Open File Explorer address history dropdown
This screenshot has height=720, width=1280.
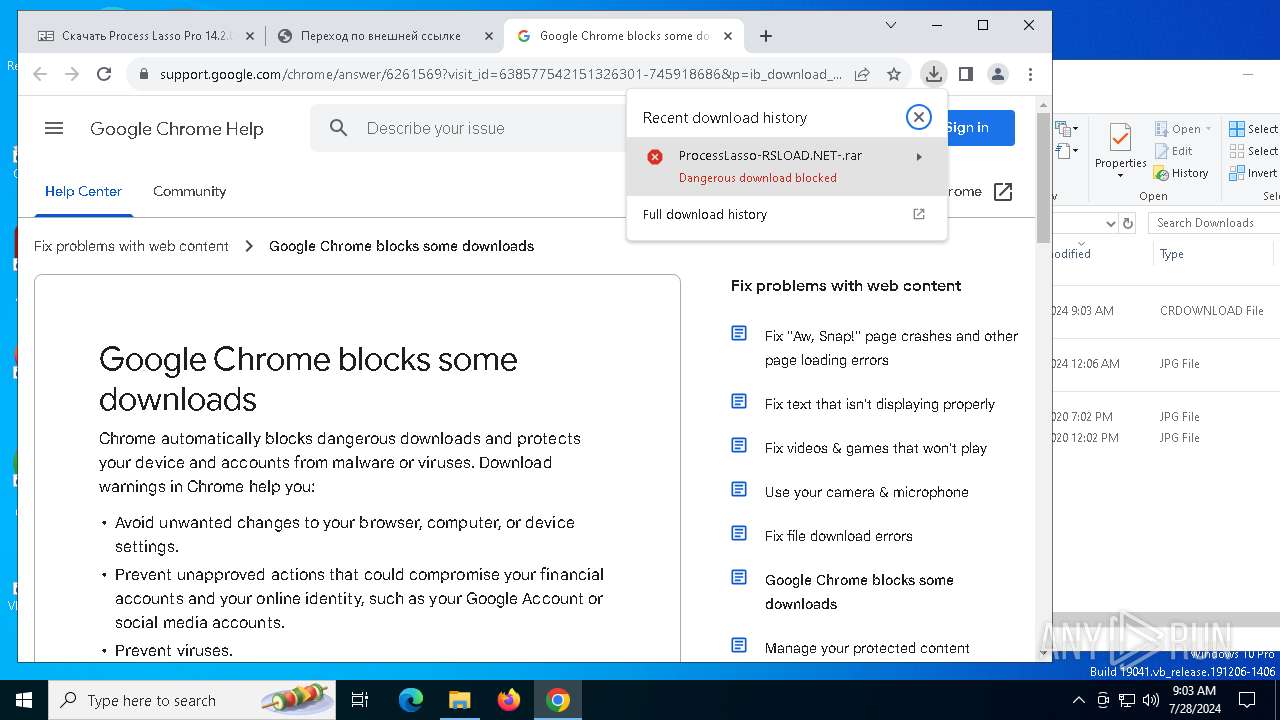pos(1109,223)
